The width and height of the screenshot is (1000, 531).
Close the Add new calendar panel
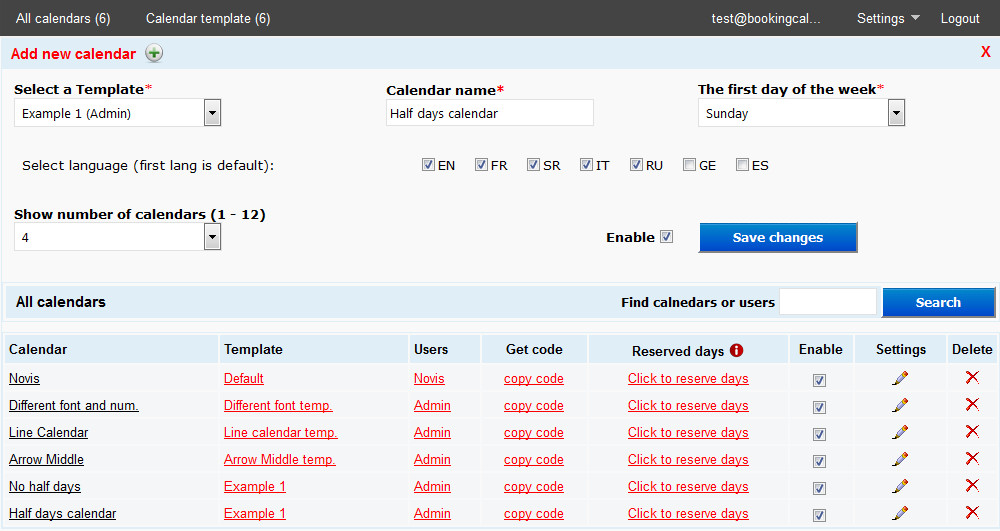coord(985,52)
